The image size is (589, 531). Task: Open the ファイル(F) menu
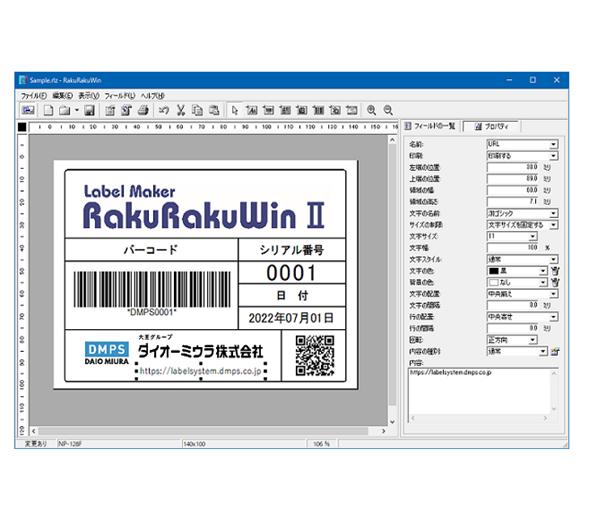click(x=33, y=96)
